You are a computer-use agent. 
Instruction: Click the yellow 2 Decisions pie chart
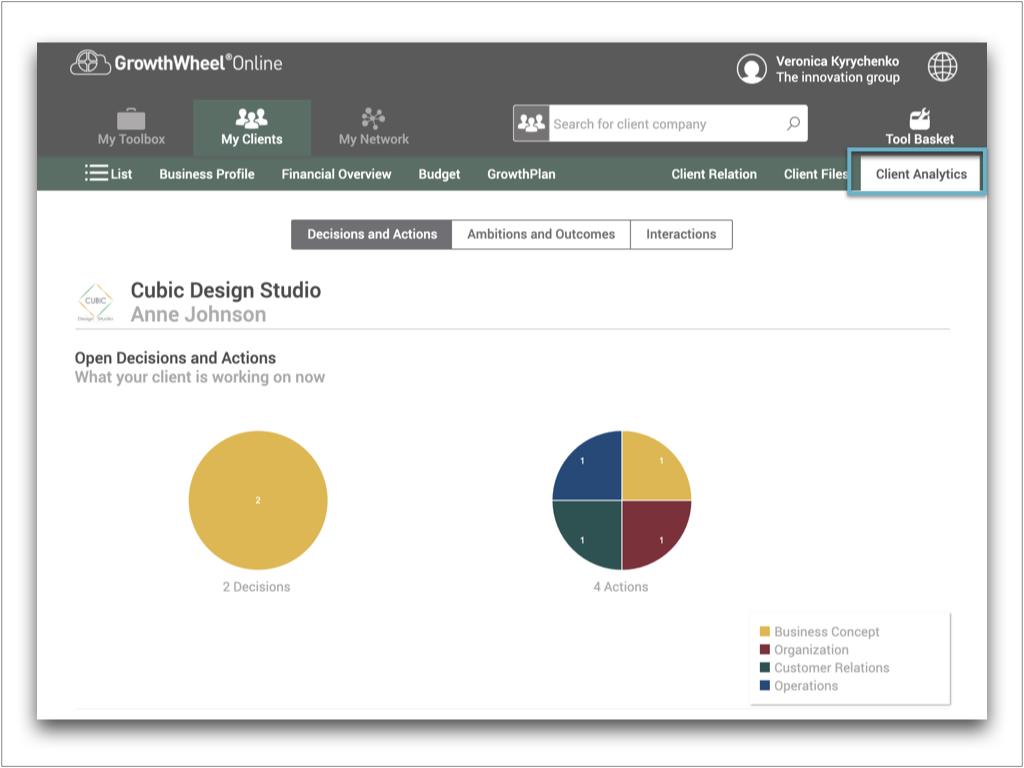pyautogui.click(x=258, y=500)
